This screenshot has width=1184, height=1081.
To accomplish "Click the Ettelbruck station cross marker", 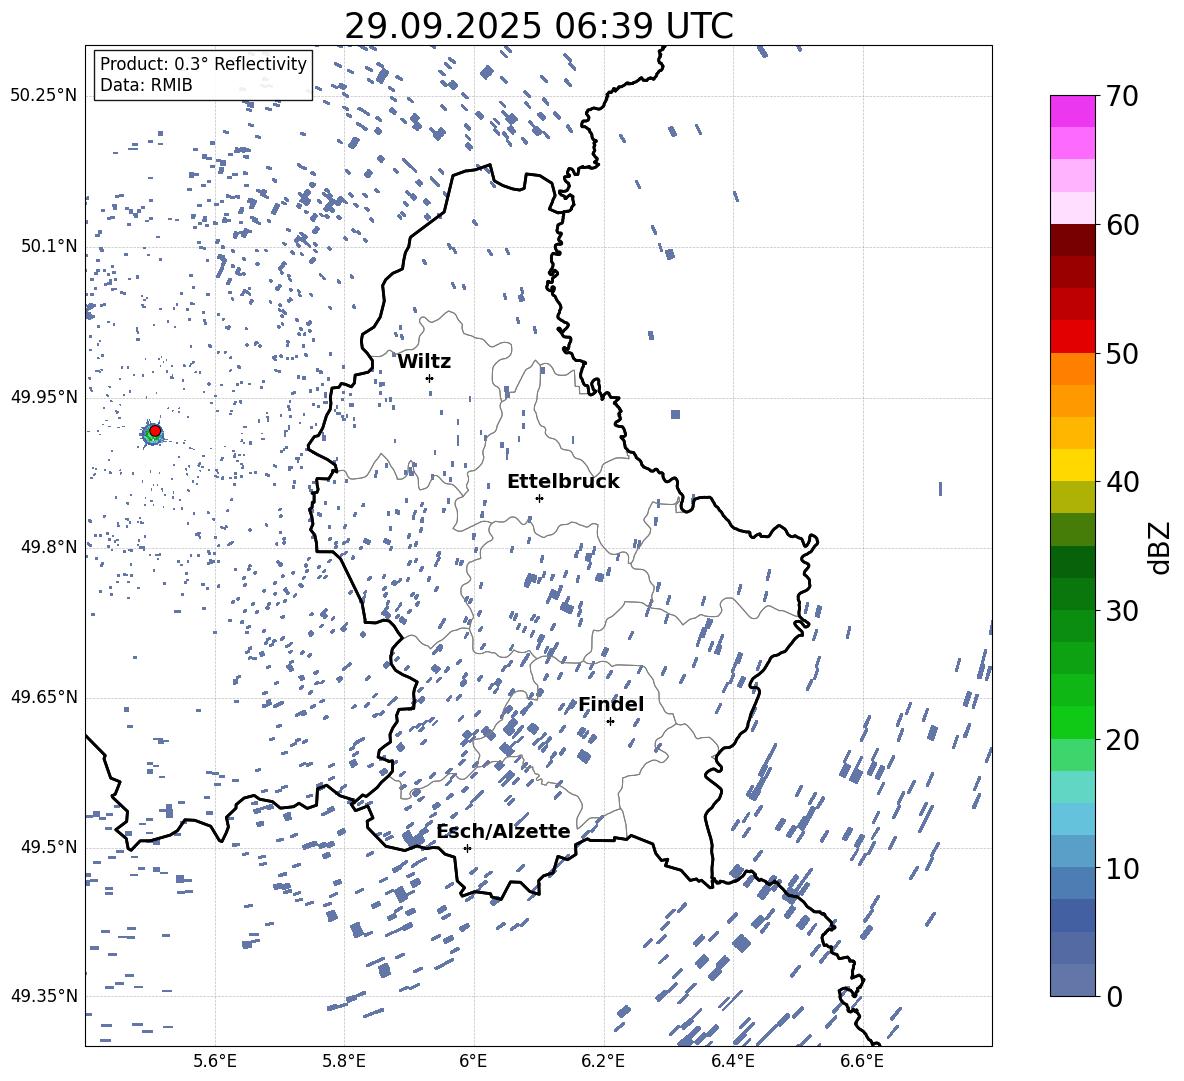I will [539, 498].
